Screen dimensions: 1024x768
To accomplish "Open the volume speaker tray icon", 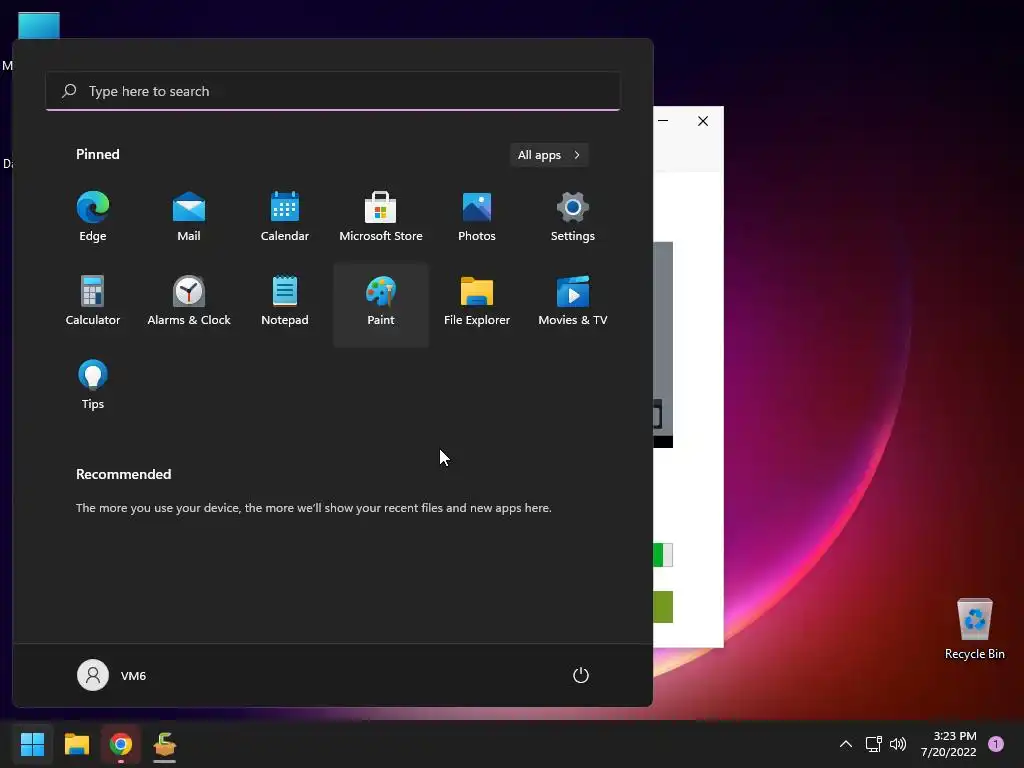I will pos(898,744).
